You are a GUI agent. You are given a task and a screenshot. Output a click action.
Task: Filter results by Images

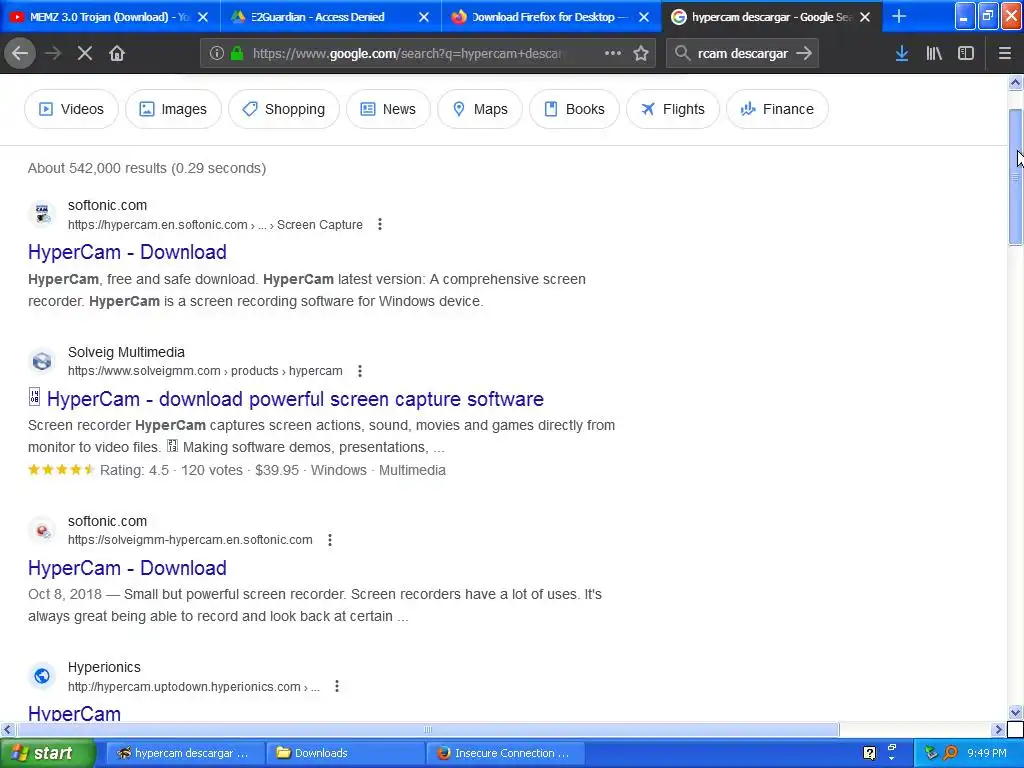(x=173, y=109)
